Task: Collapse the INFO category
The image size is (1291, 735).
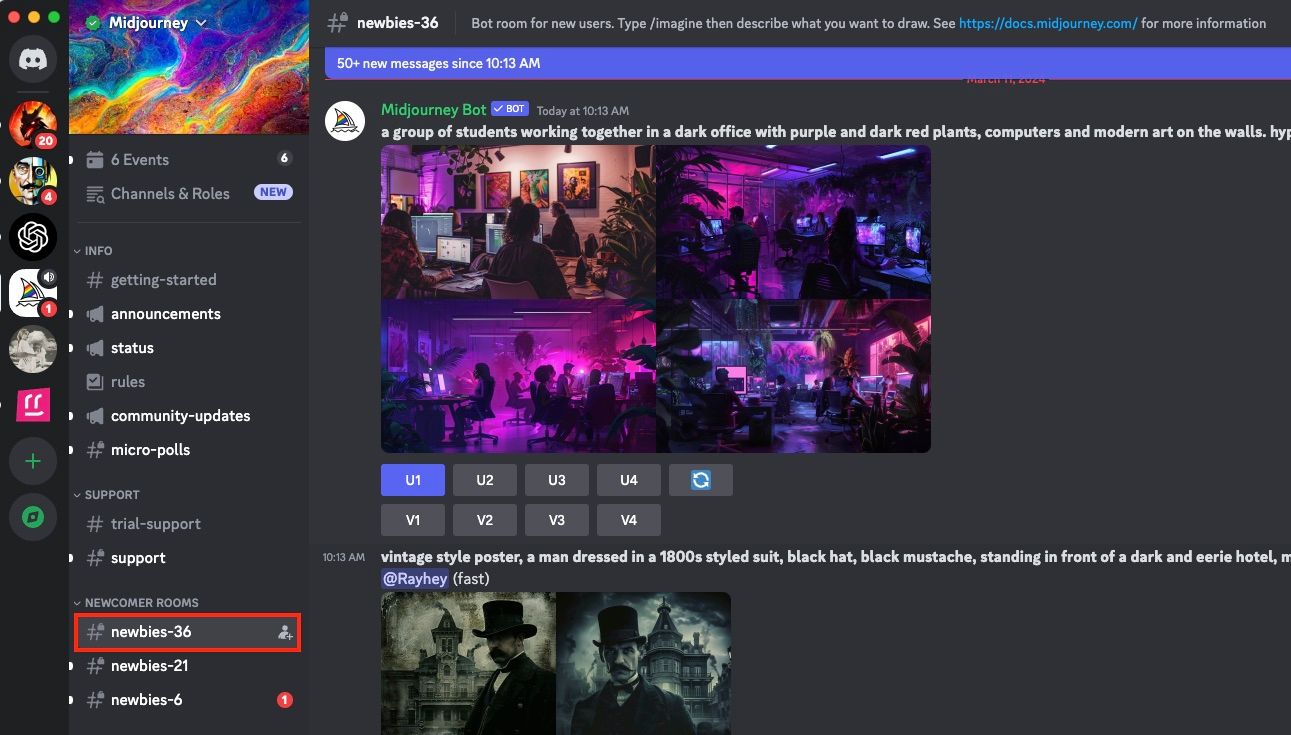Action: [x=93, y=251]
